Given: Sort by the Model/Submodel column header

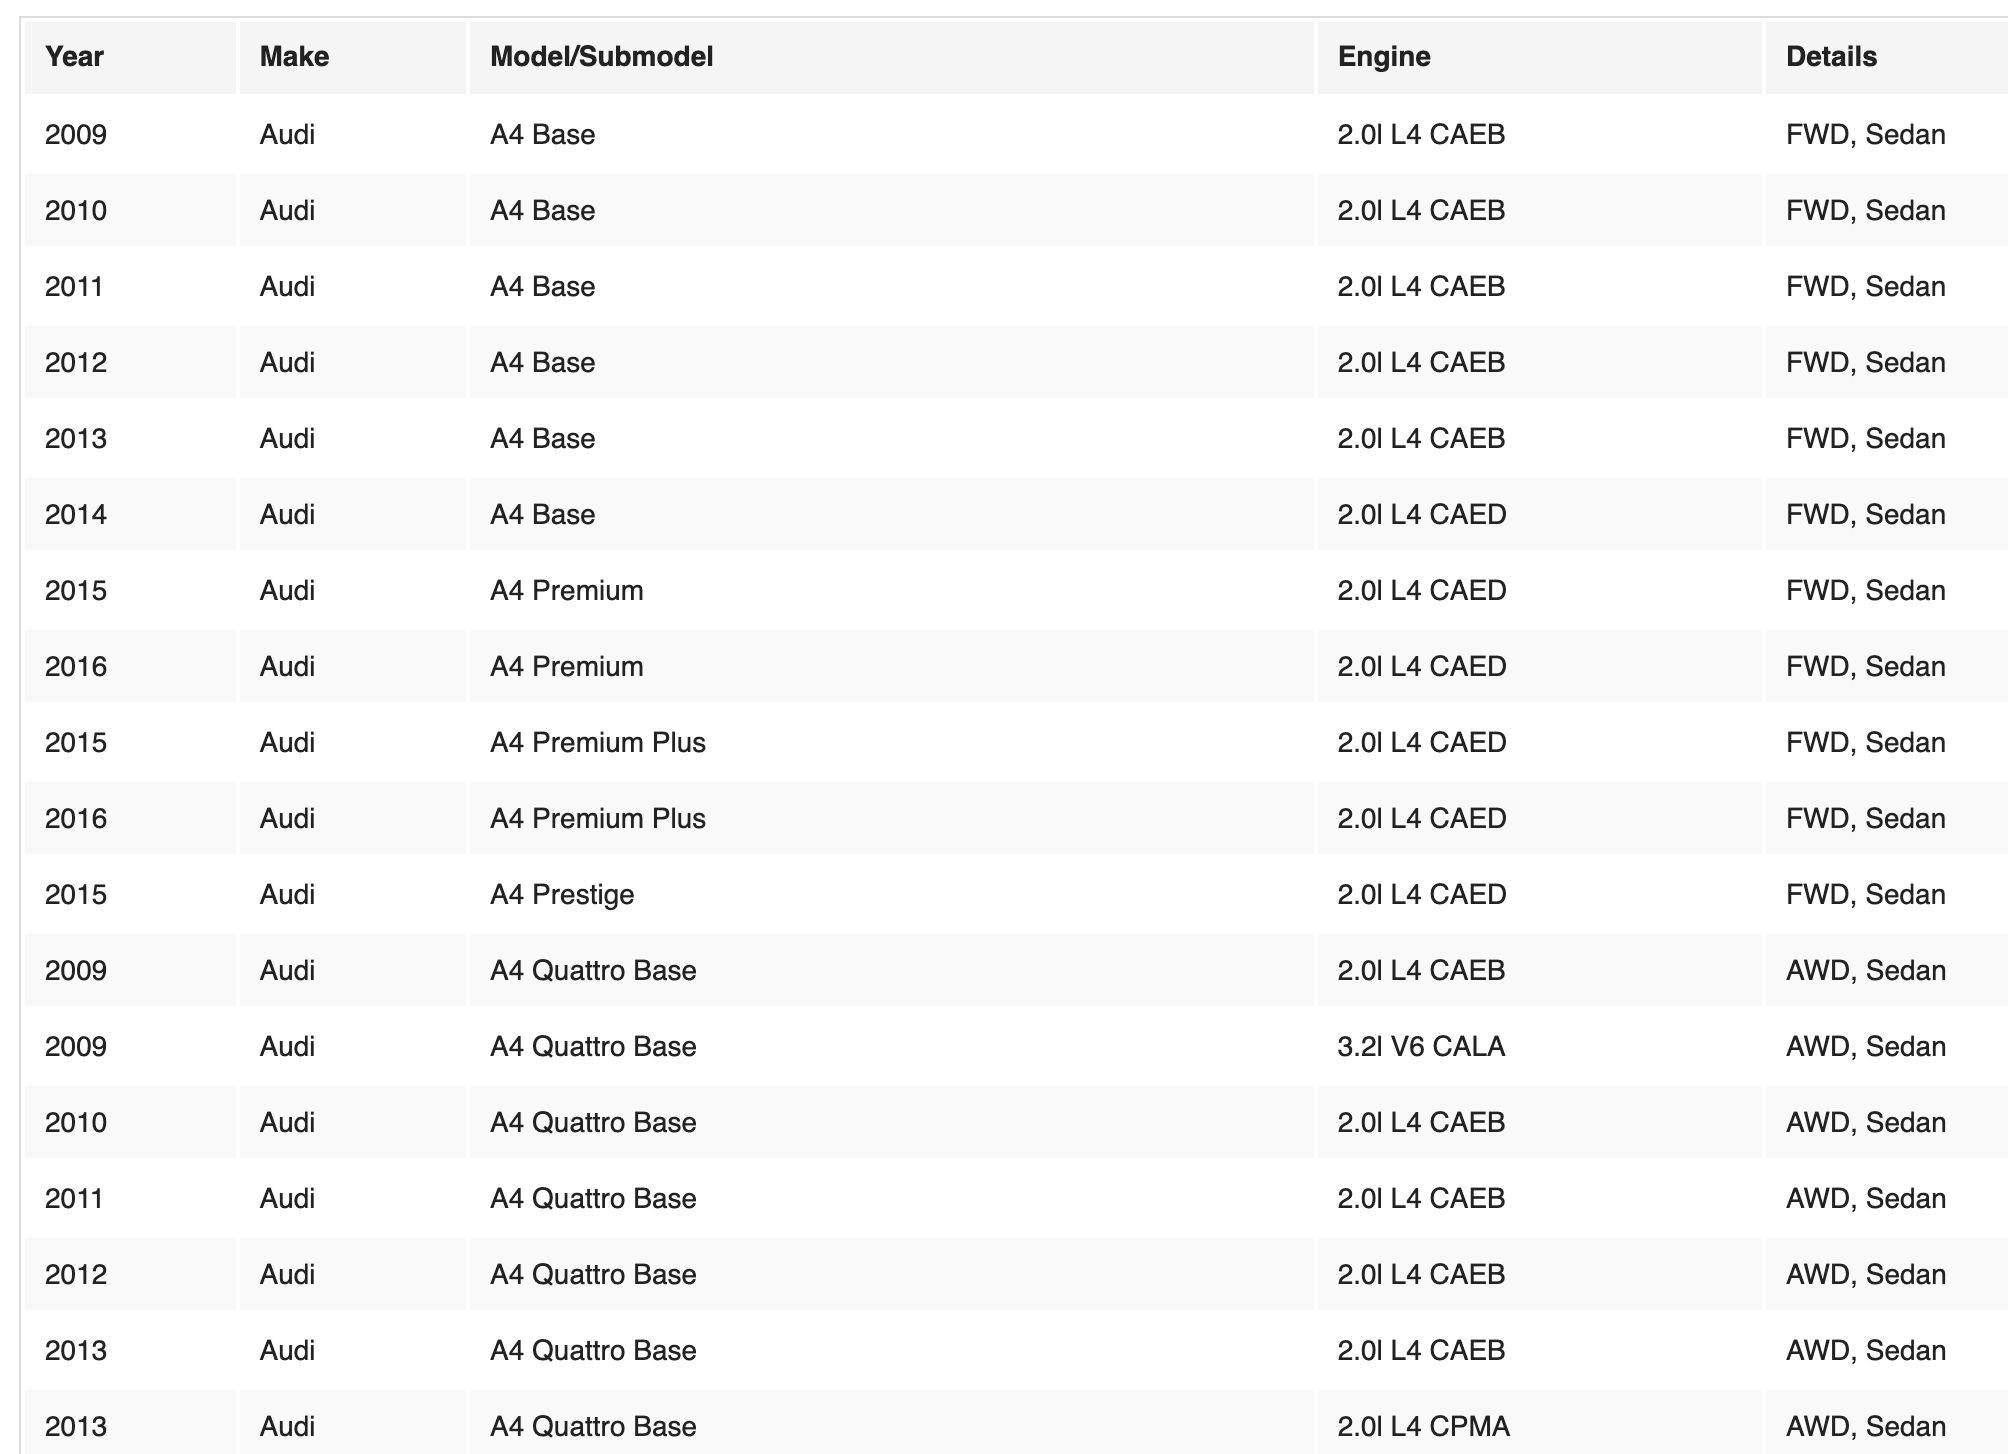Looking at the screenshot, I should [601, 57].
